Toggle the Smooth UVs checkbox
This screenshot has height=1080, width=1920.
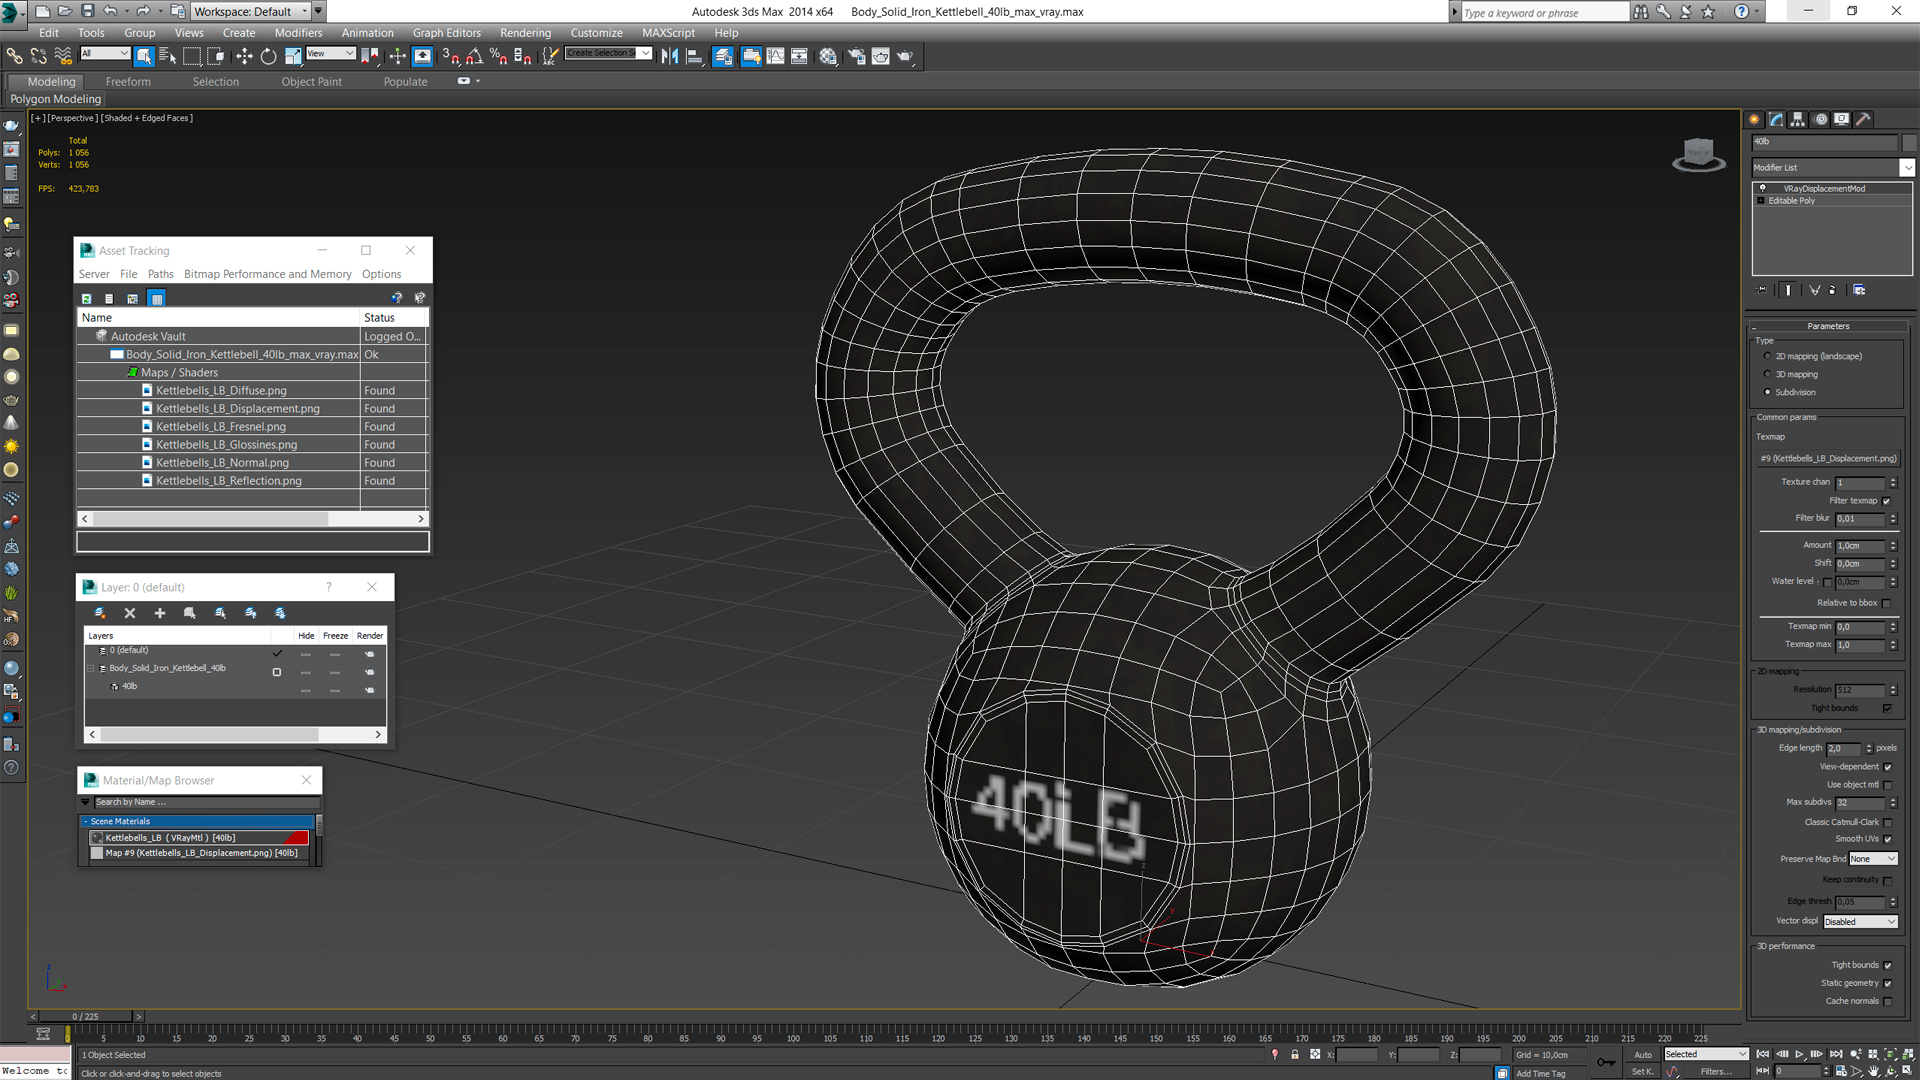click(x=1888, y=839)
